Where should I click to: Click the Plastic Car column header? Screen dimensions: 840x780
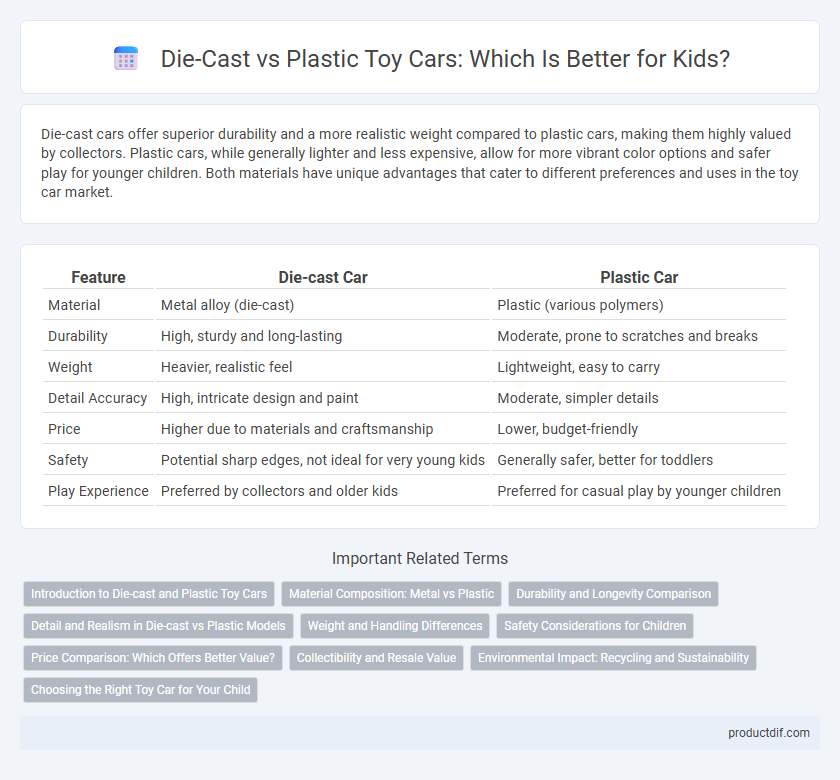click(639, 277)
